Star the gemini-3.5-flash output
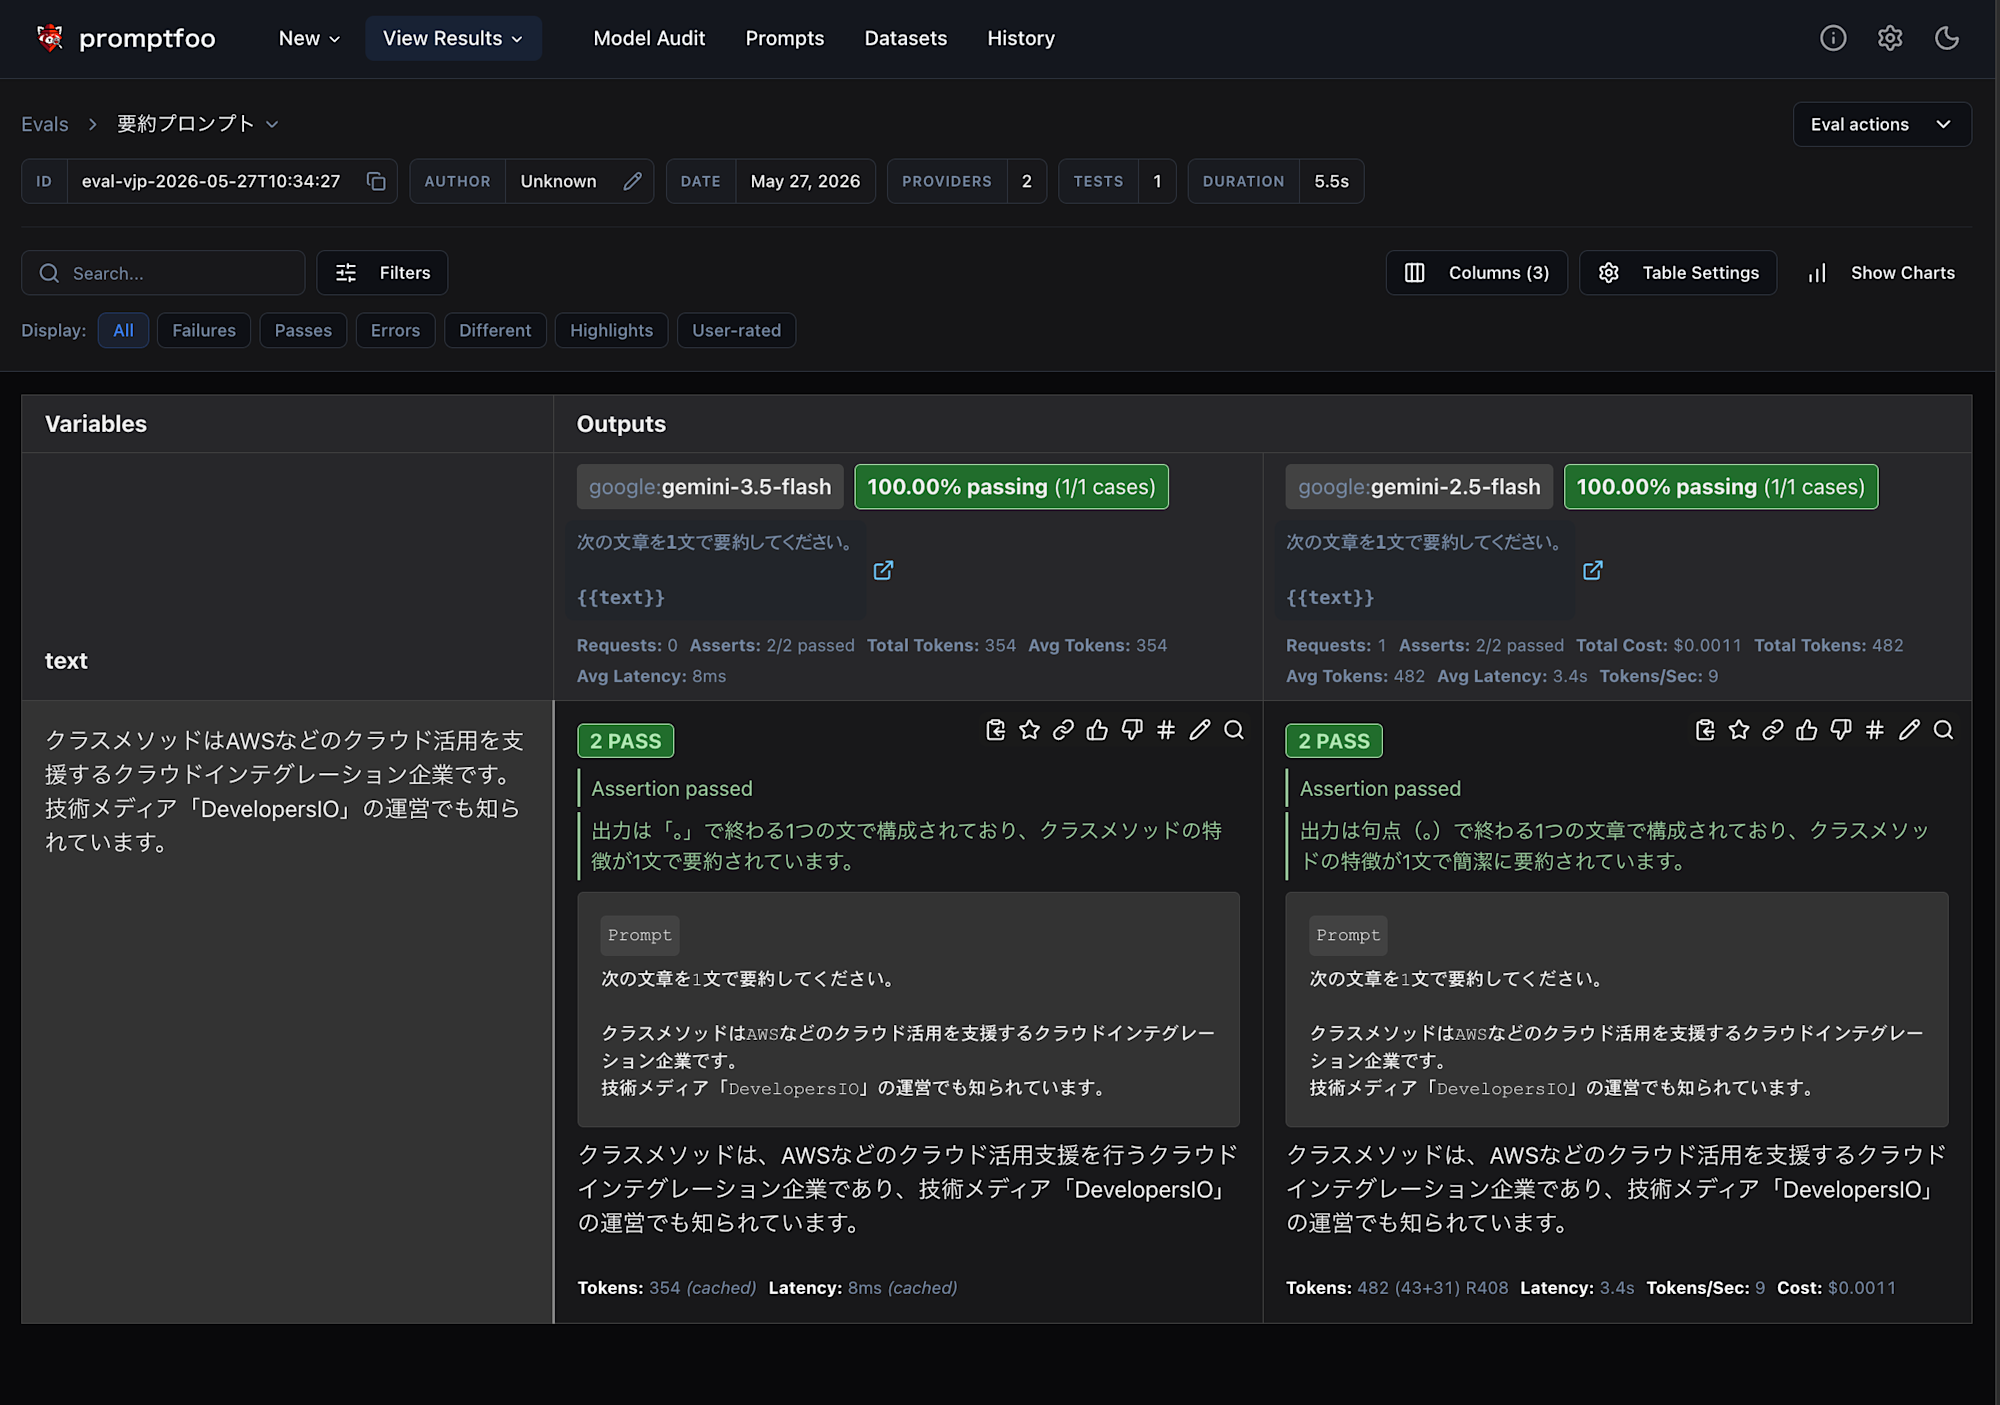Image resolution: width=2000 pixels, height=1405 pixels. 1029,730
